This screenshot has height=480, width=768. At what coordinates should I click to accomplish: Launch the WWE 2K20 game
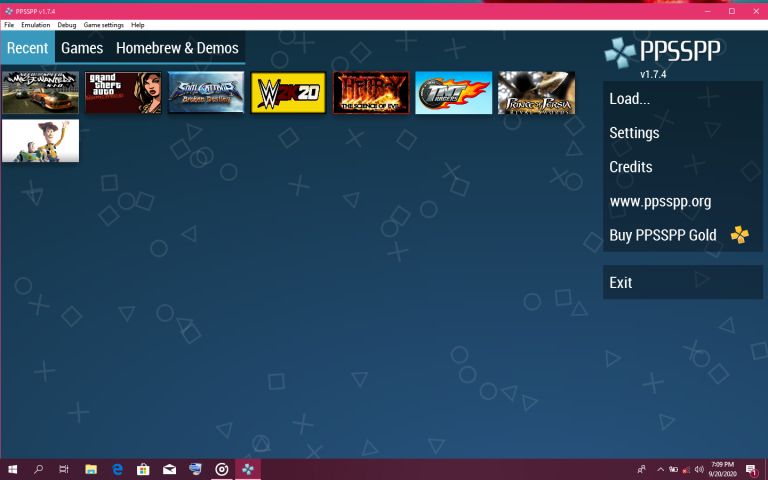coord(288,93)
